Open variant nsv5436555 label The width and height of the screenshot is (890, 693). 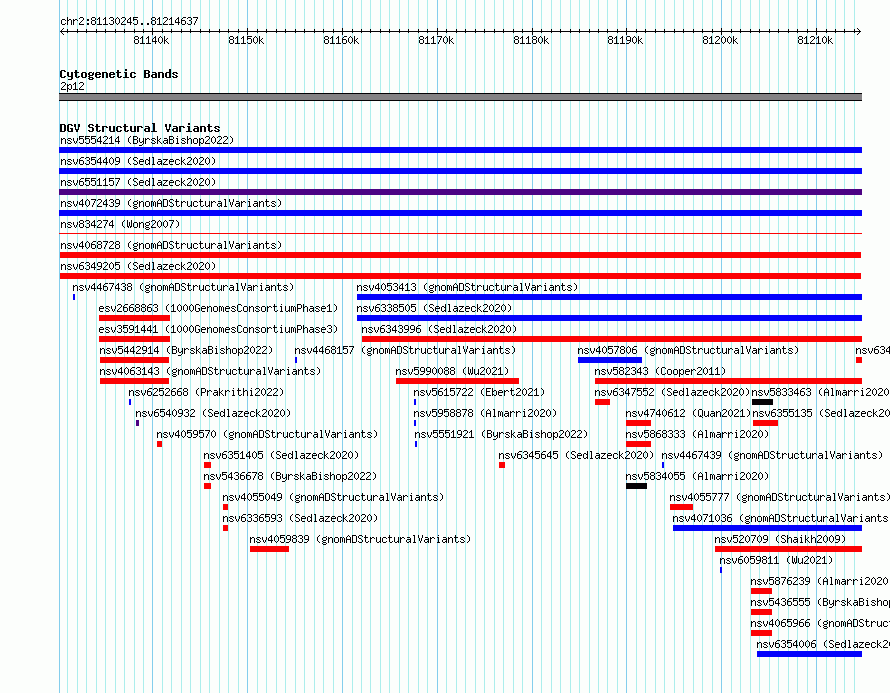pyautogui.click(x=820, y=602)
